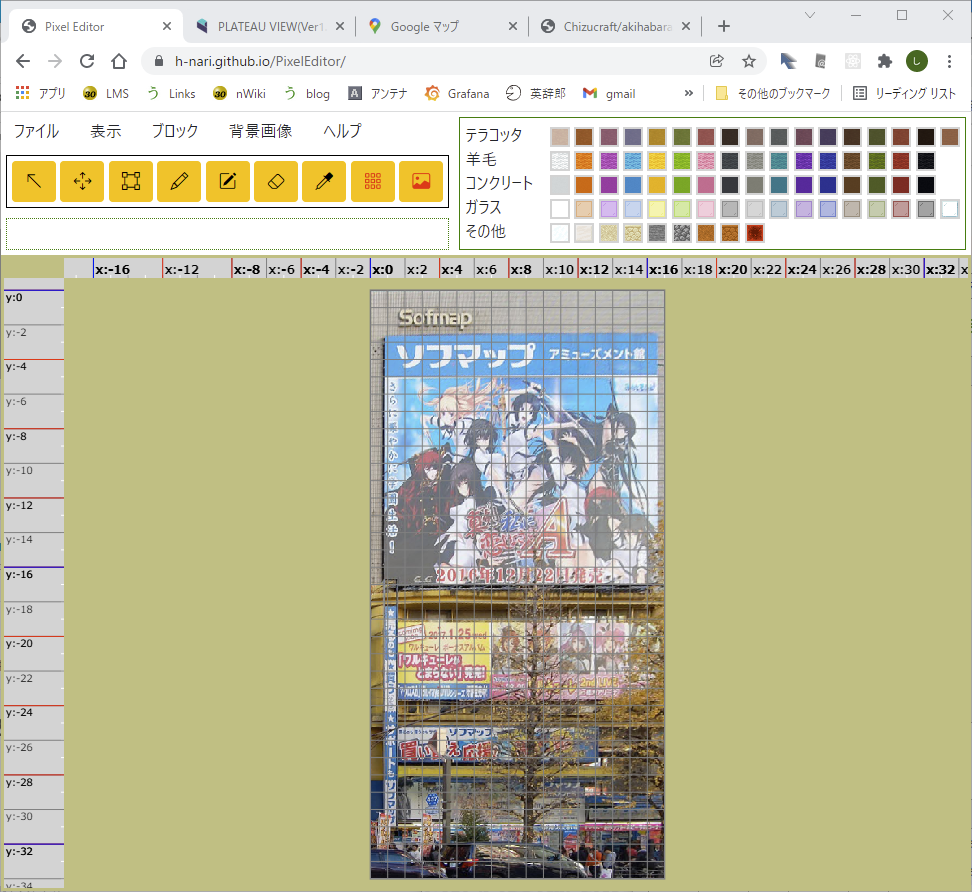The height and width of the screenshot is (892, 972).
Task: Expand the bookmarks overflow chevron
Action: pos(688,93)
